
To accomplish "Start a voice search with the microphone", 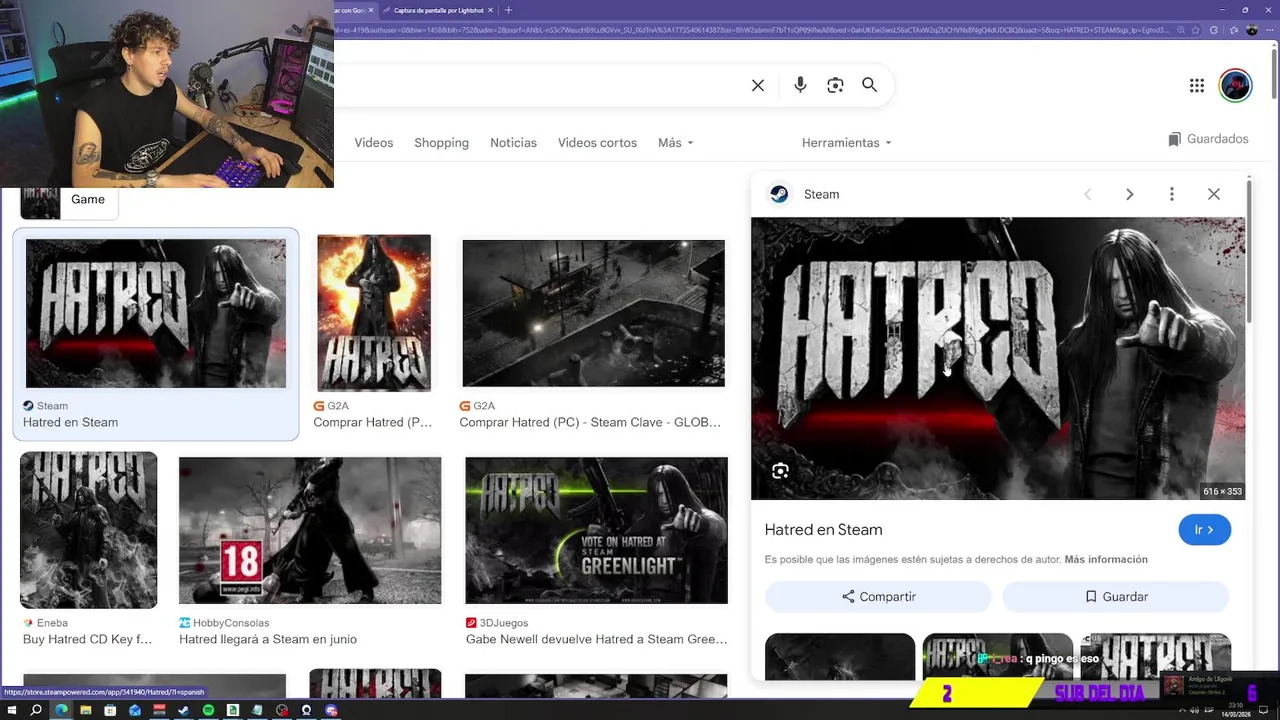I will point(800,86).
